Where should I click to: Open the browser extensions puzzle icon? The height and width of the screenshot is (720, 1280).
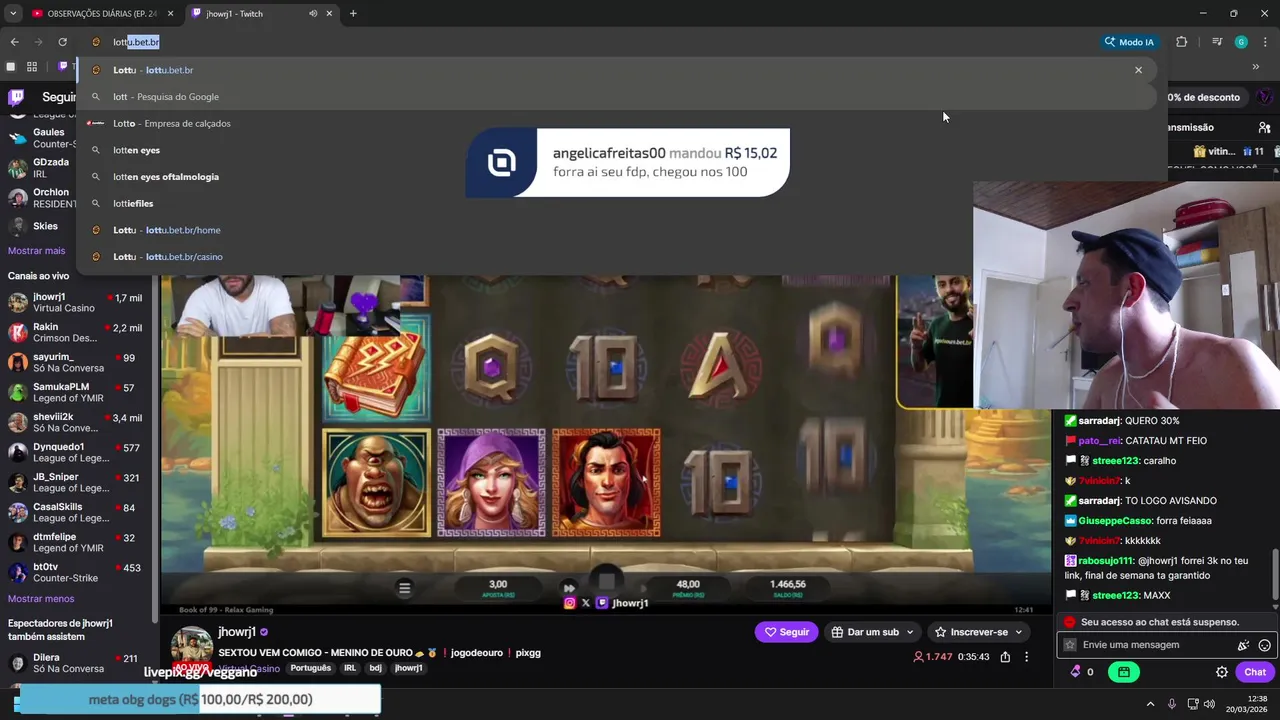pyautogui.click(x=1181, y=42)
